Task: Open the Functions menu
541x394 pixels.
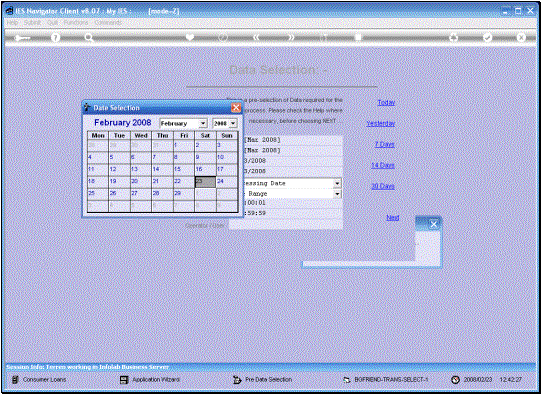Action: click(x=76, y=22)
